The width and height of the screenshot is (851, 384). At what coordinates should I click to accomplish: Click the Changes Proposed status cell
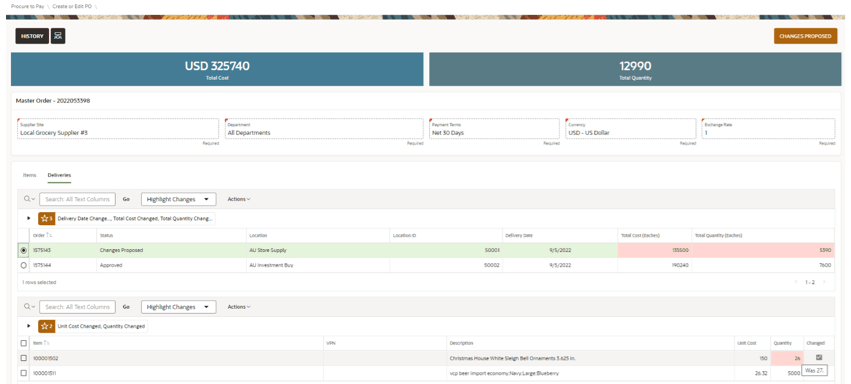[172, 251]
